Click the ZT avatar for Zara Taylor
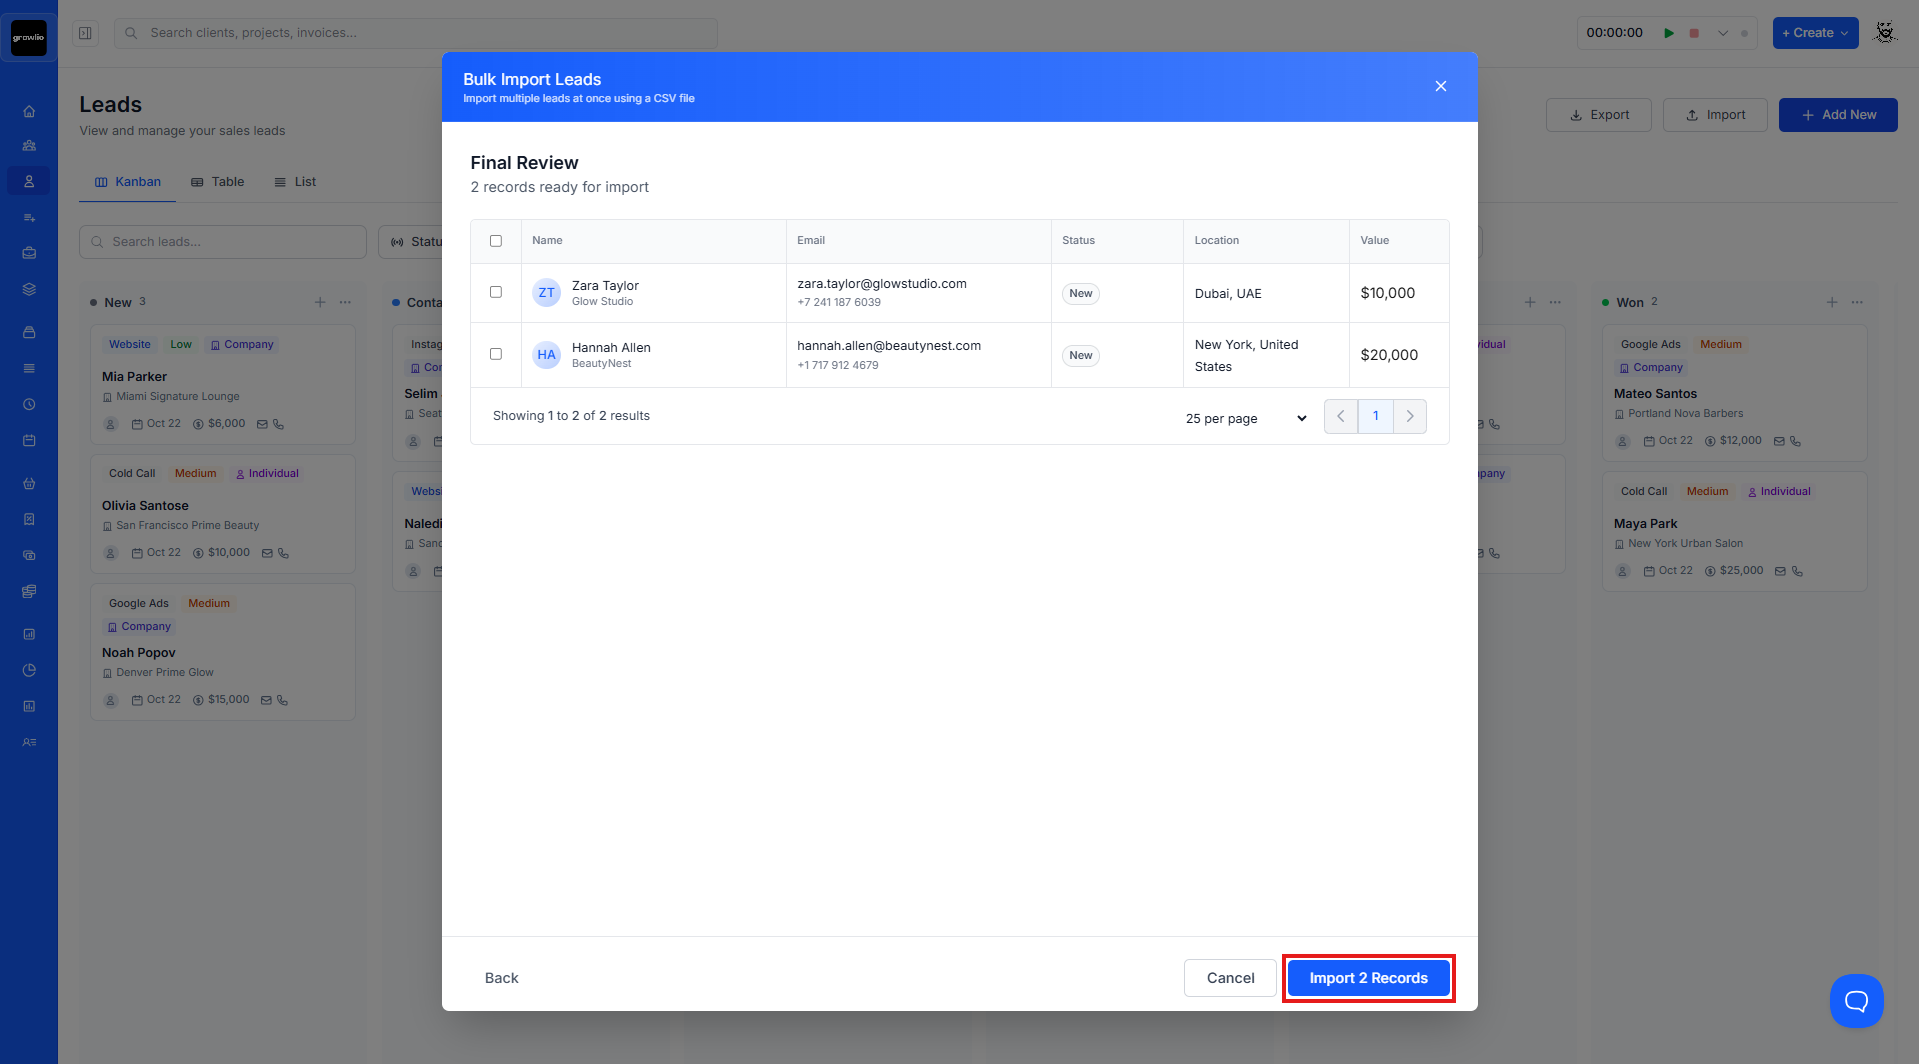 [546, 293]
